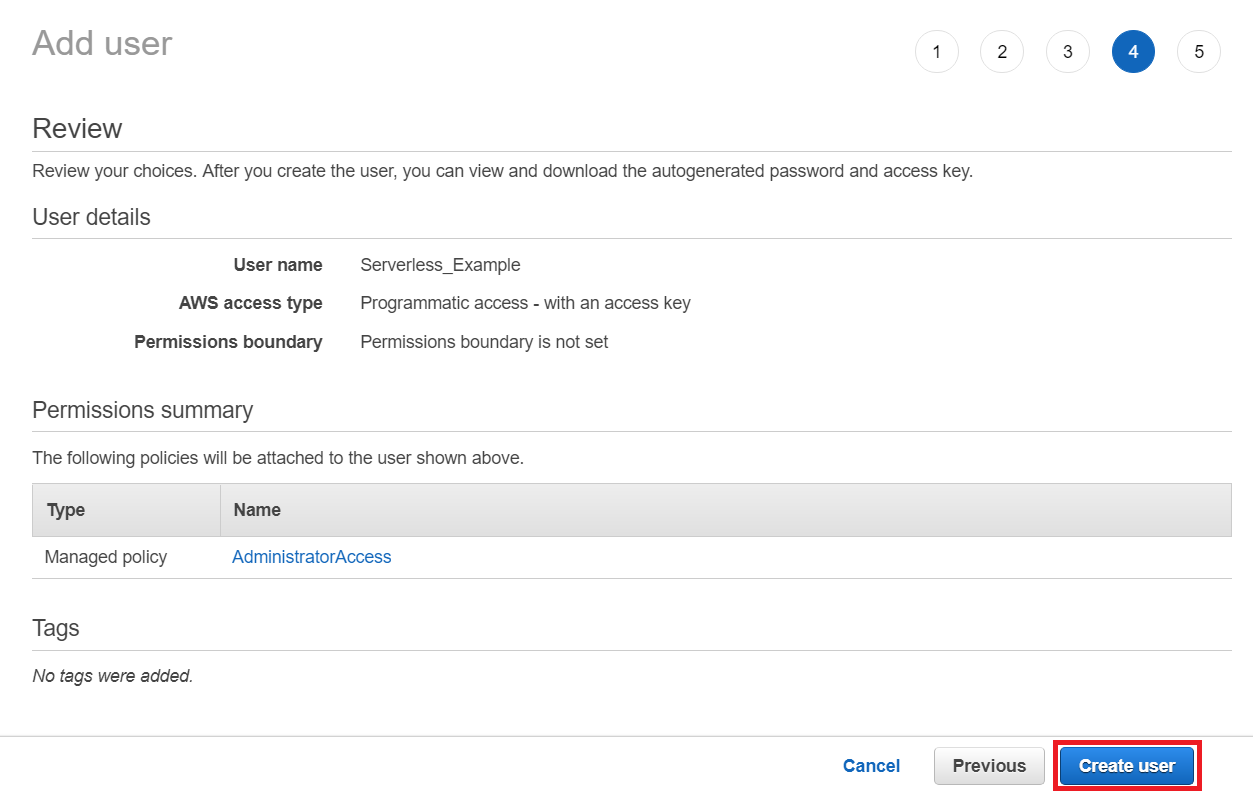Jump to step 2 circle
This screenshot has width=1253, height=794.
coord(1002,52)
